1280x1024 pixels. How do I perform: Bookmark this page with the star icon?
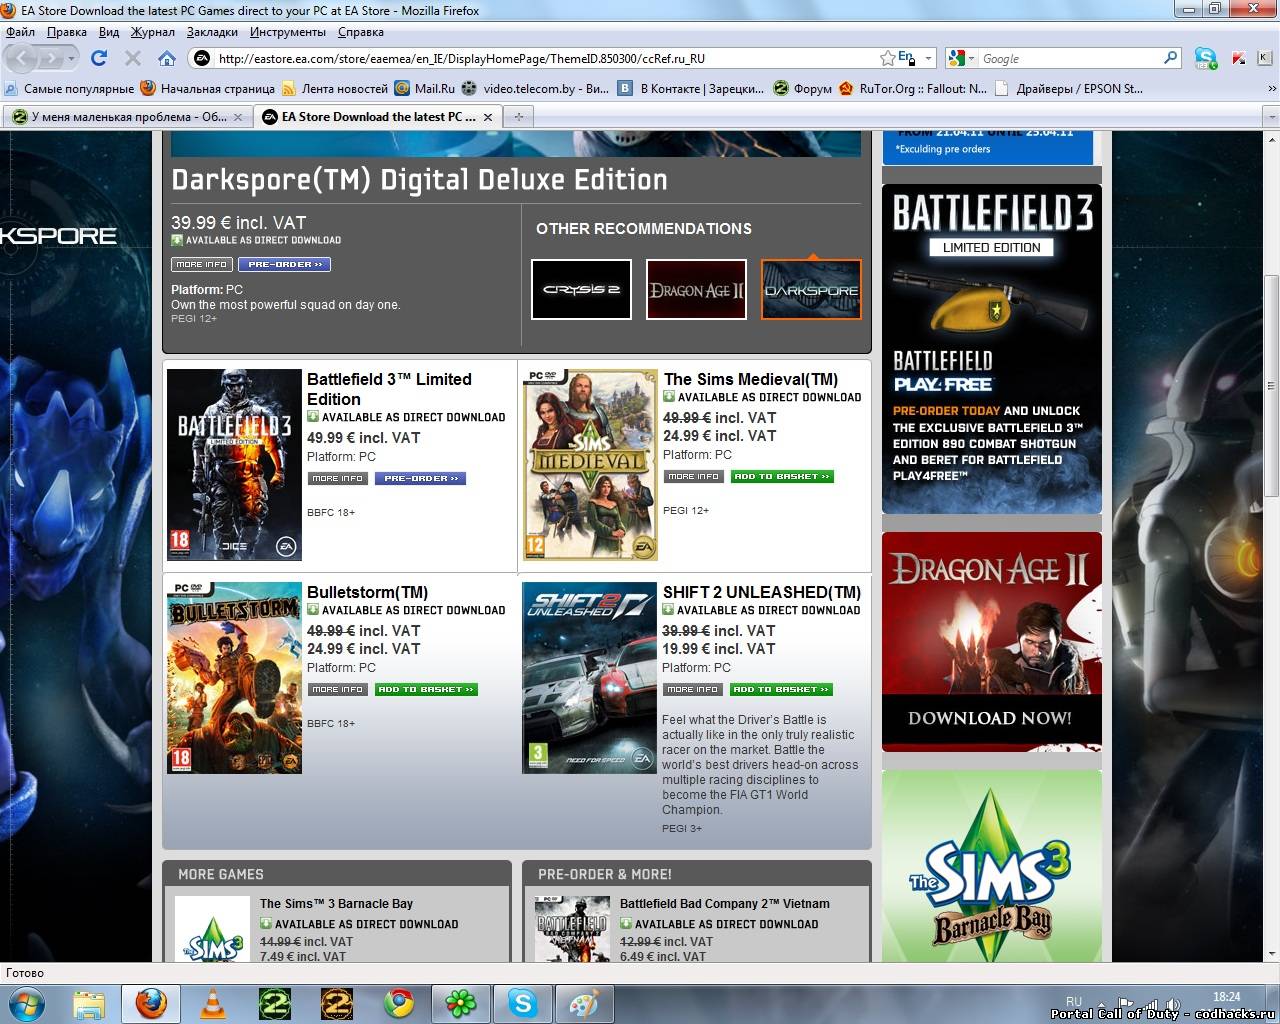coord(887,58)
